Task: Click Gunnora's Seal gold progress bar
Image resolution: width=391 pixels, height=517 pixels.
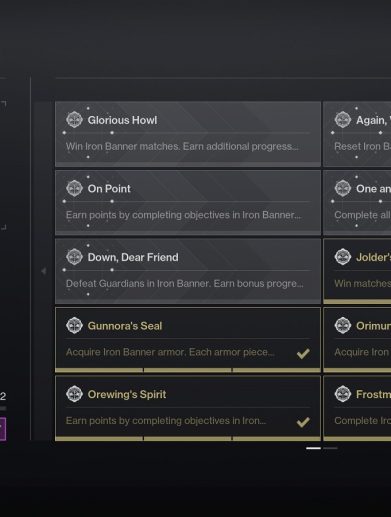Action: click(188, 370)
